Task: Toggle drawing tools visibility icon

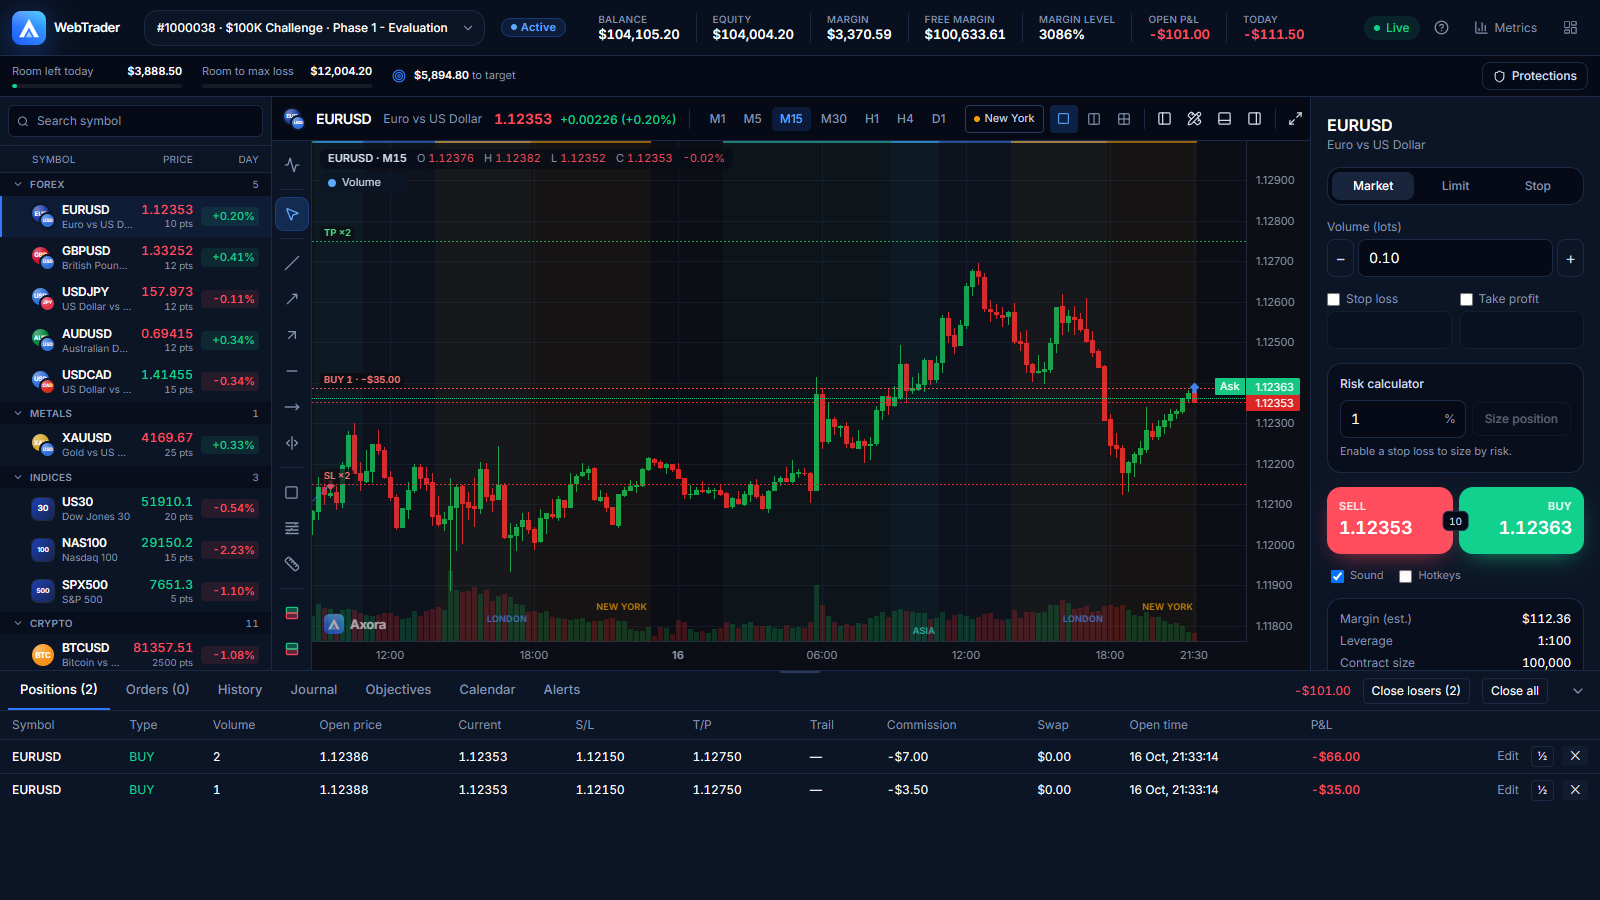Action: coord(1194,119)
